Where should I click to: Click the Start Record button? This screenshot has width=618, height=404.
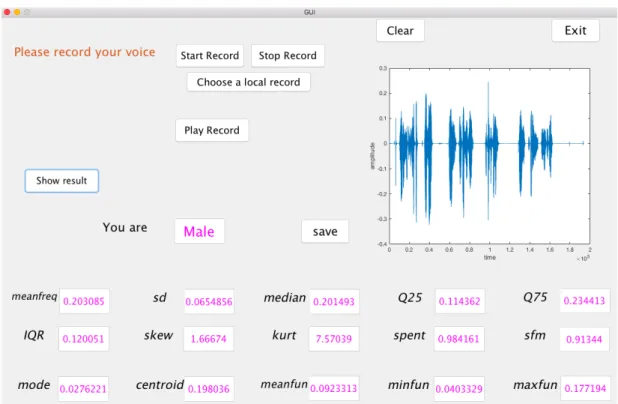(x=210, y=56)
